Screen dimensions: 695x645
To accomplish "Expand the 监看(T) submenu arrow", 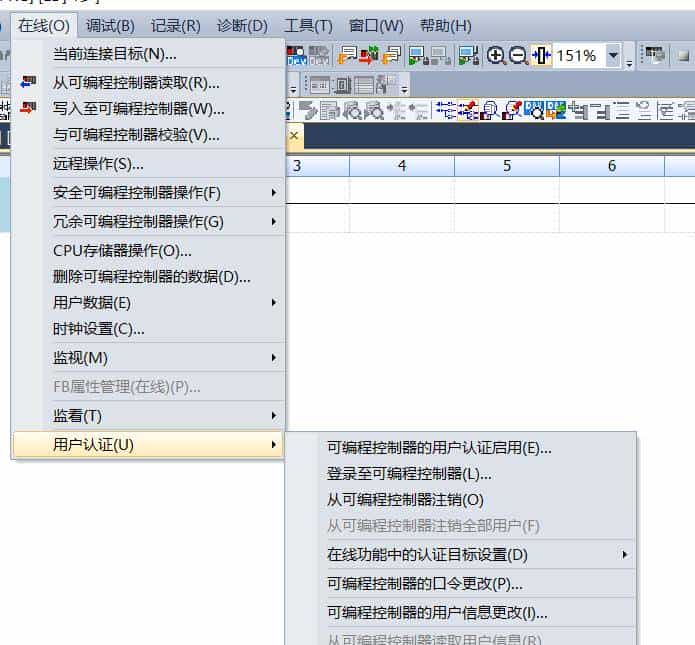I will [274, 416].
